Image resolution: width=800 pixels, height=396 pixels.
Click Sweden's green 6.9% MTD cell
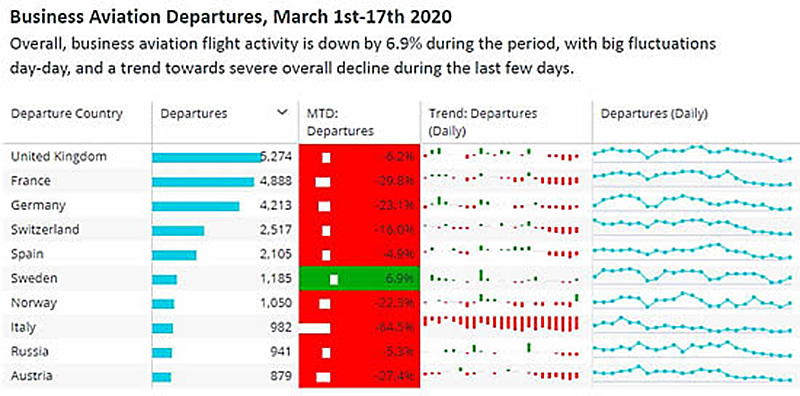pos(359,279)
